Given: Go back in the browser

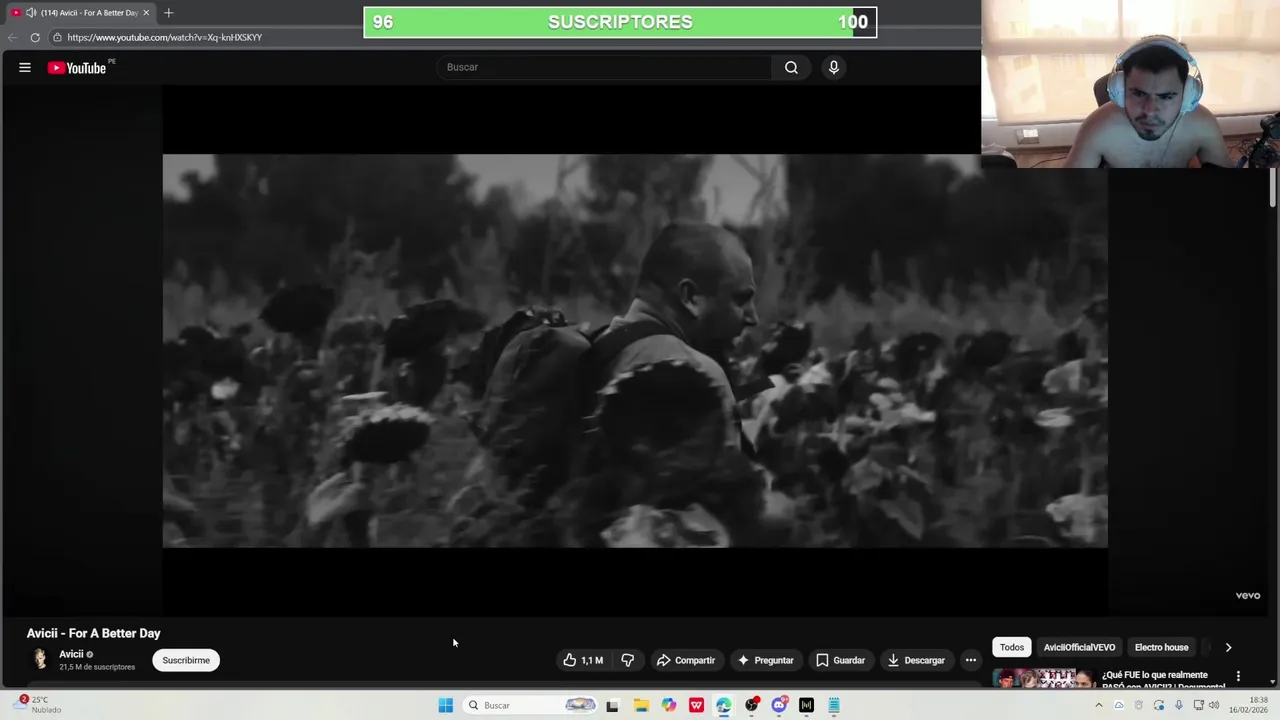Looking at the screenshot, I should coord(12,37).
